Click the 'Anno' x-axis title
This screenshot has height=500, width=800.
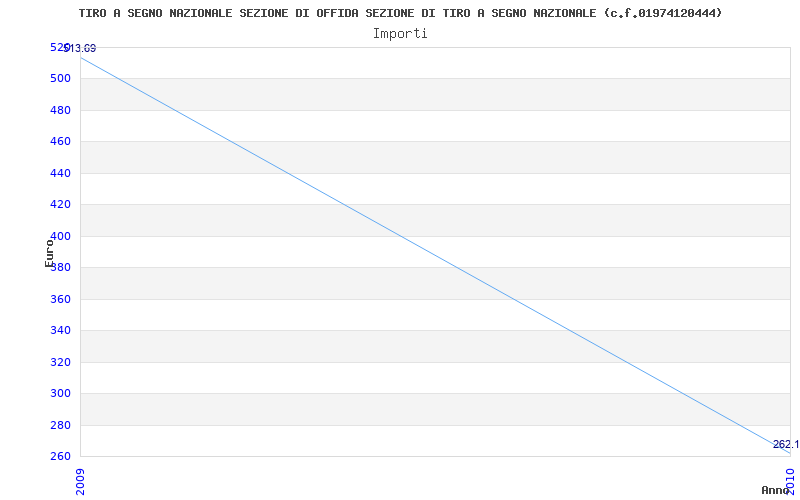coord(776,490)
